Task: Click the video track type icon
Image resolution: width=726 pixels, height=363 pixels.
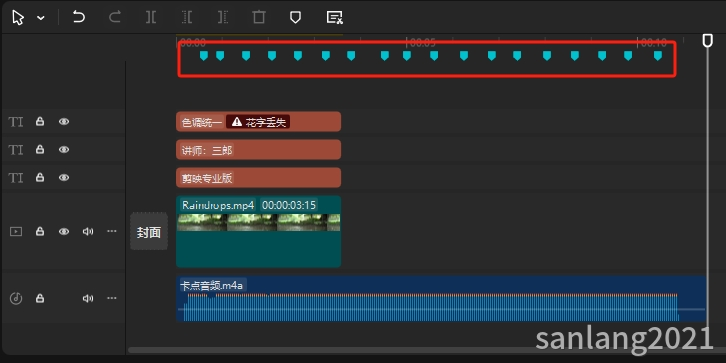Action: 16,232
